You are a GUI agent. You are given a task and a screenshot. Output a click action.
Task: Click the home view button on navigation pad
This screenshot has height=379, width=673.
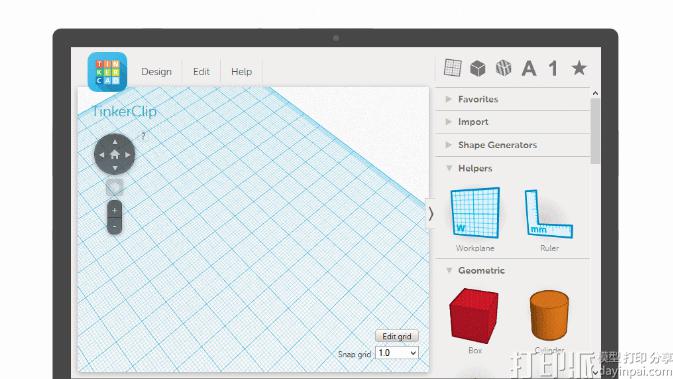pyautogui.click(x=115, y=155)
